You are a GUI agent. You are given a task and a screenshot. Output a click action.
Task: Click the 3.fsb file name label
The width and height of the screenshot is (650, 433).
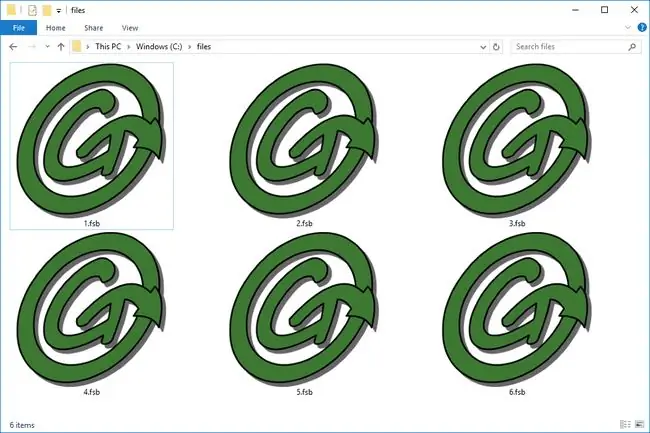[517, 223]
